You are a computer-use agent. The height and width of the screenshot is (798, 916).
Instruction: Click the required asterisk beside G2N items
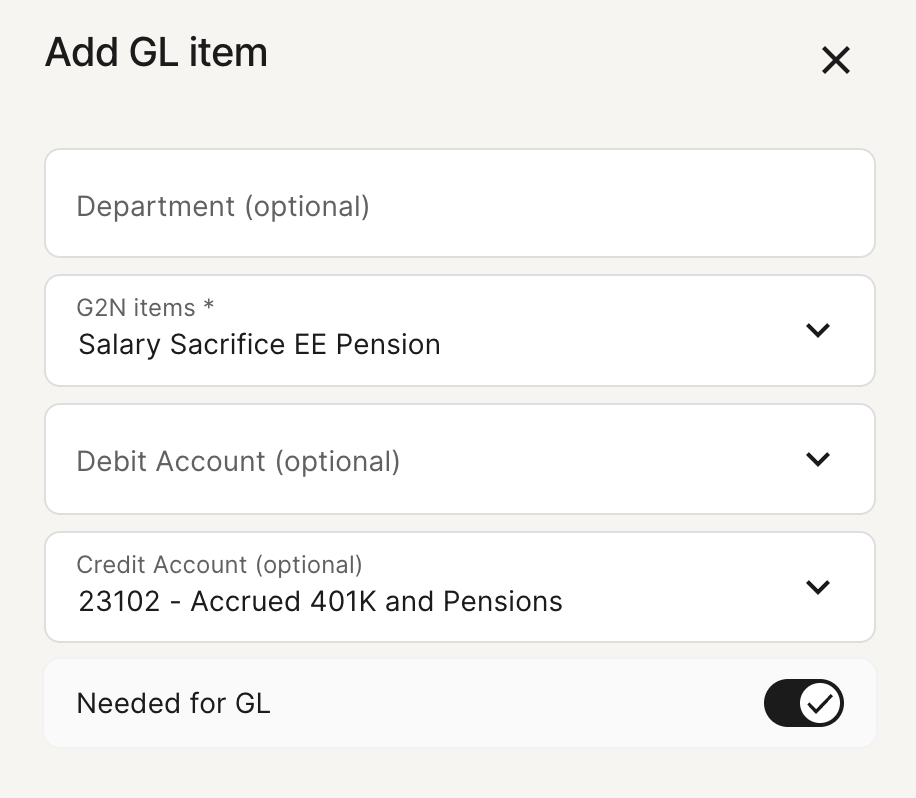click(x=209, y=304)
